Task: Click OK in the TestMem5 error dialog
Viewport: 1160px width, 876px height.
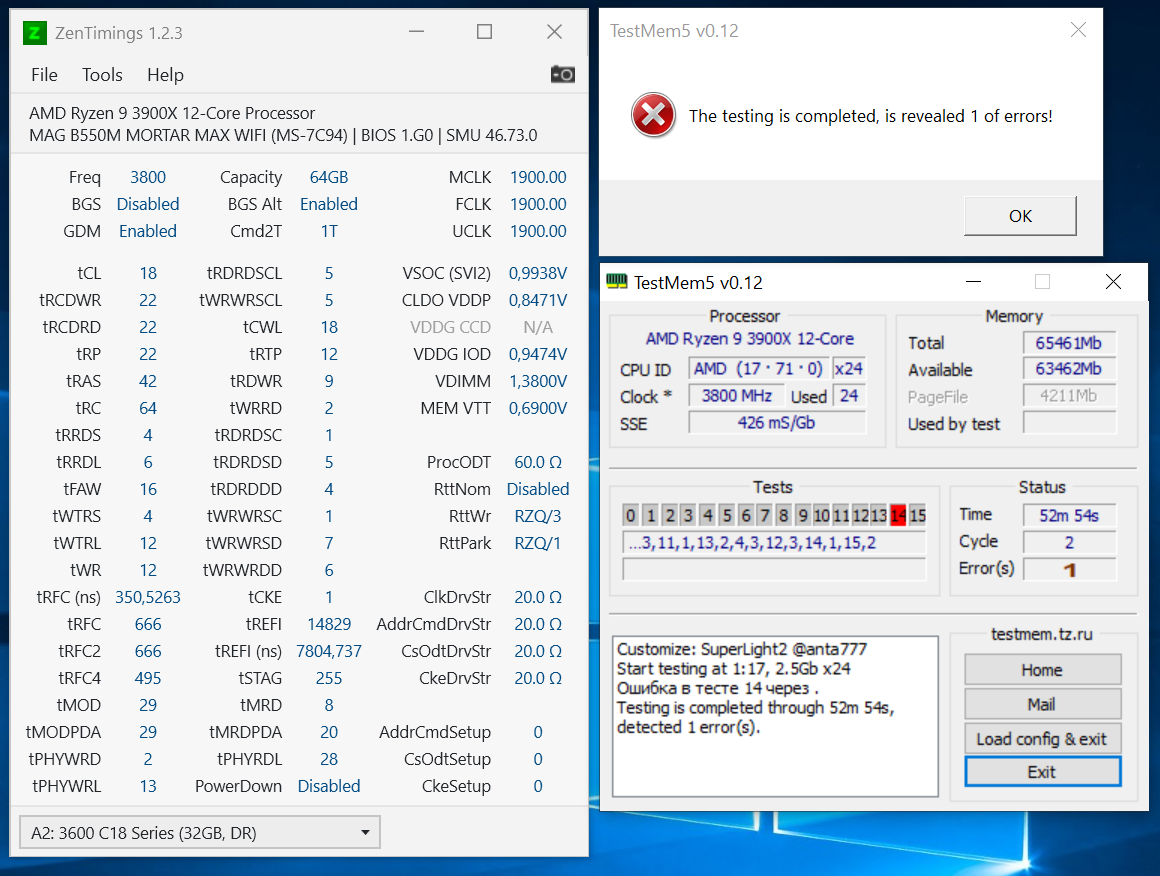Action: [1020, 216]
